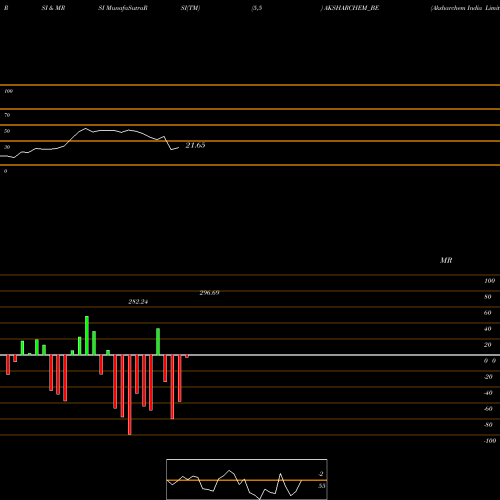This screenshot has height=500, width=500.
Task: Open the mini line chart thumbnail at bottom
Action: point(247,479)
